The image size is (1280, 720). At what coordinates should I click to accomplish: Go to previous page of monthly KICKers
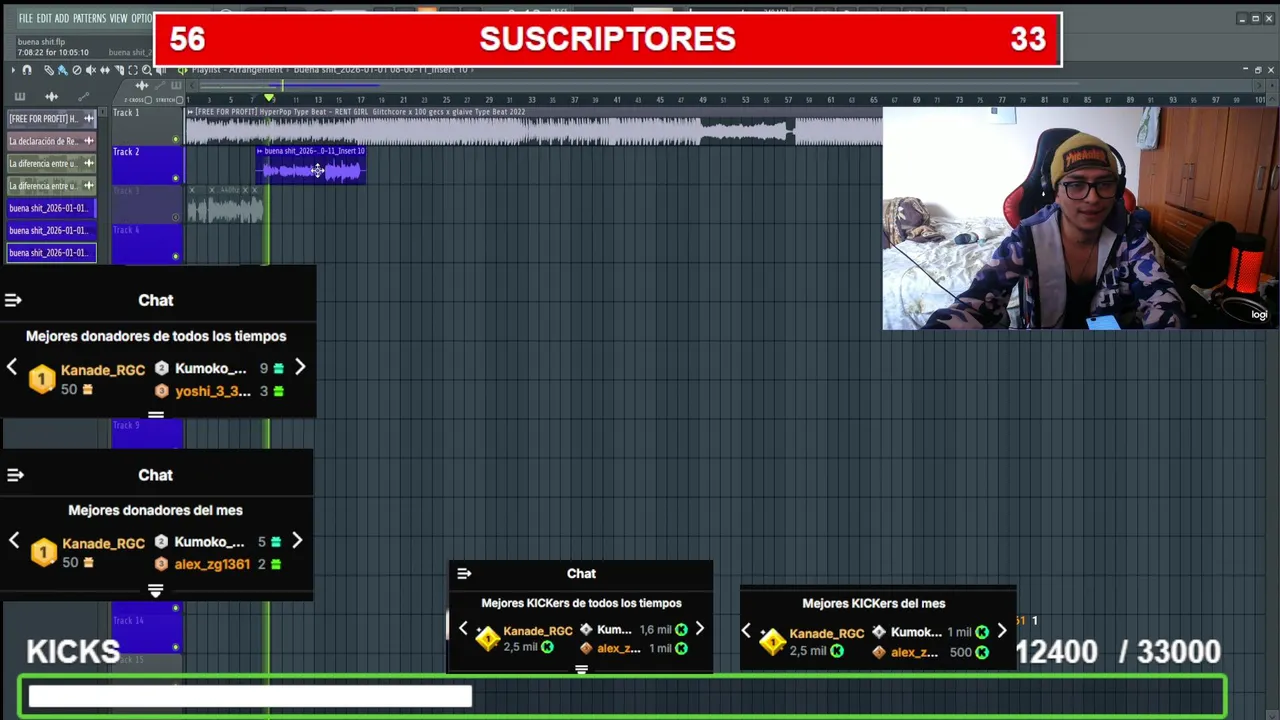[746, 631]
